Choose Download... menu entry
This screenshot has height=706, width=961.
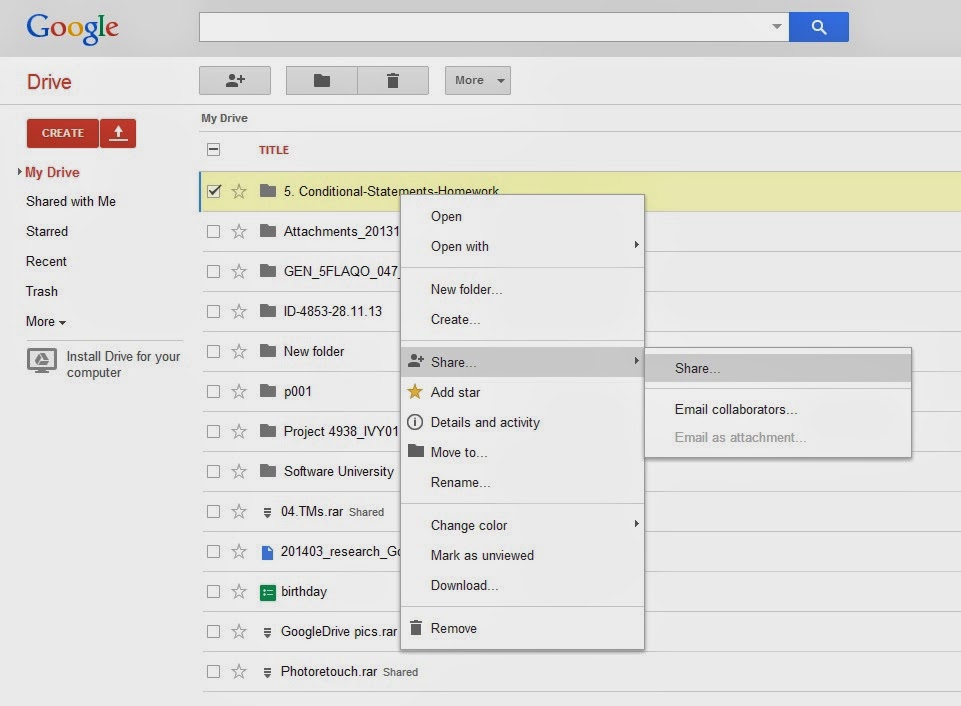tap(522, 585)
